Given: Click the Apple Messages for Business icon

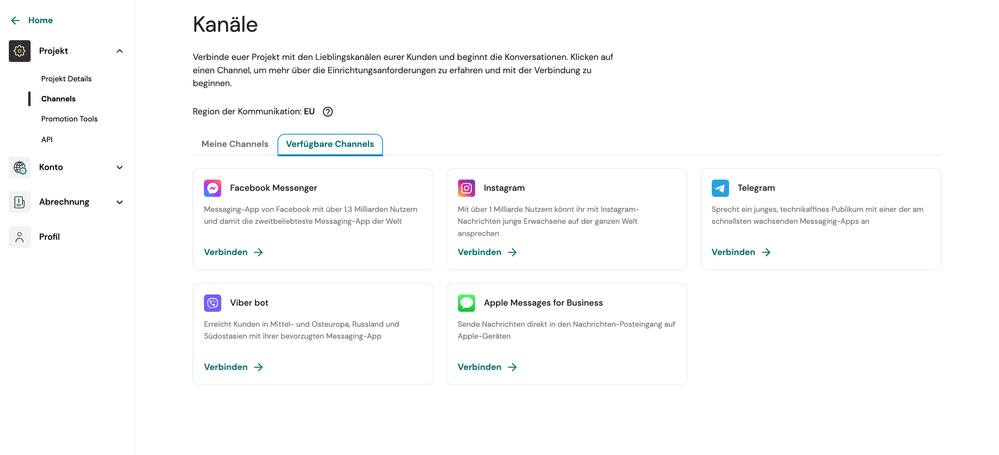Looking at the screenshot, I should (x=466, y=303).
